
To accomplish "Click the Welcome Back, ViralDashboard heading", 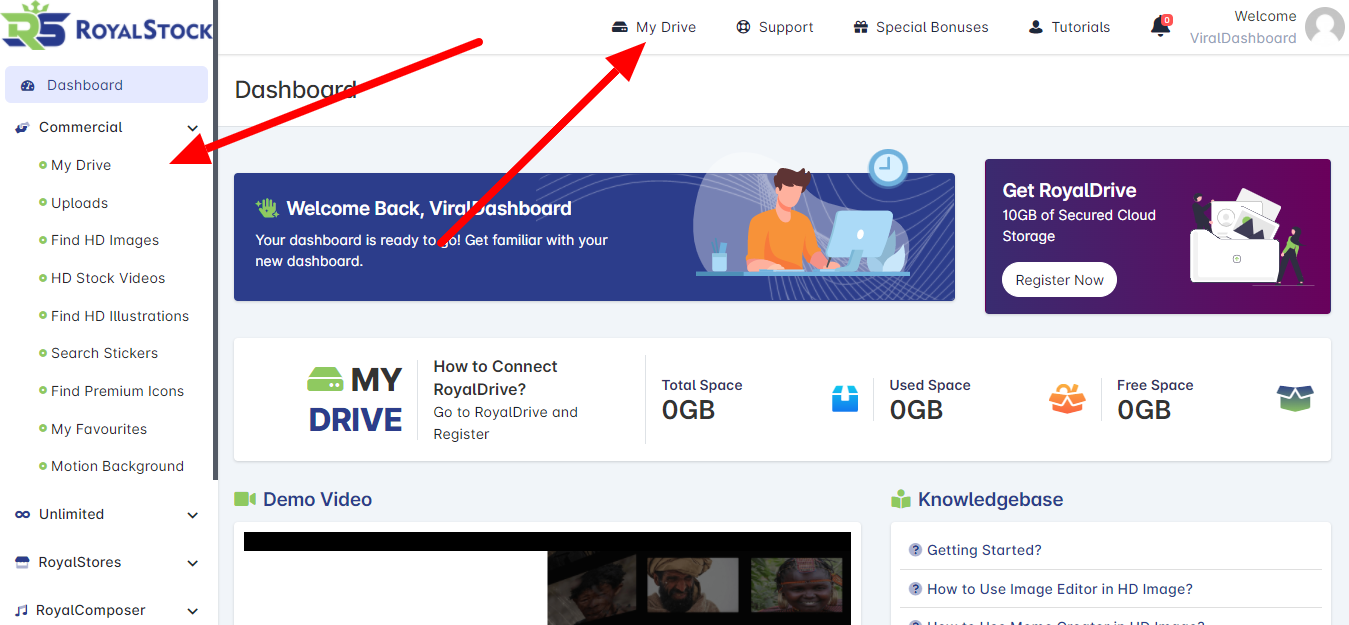I will 429,208.
